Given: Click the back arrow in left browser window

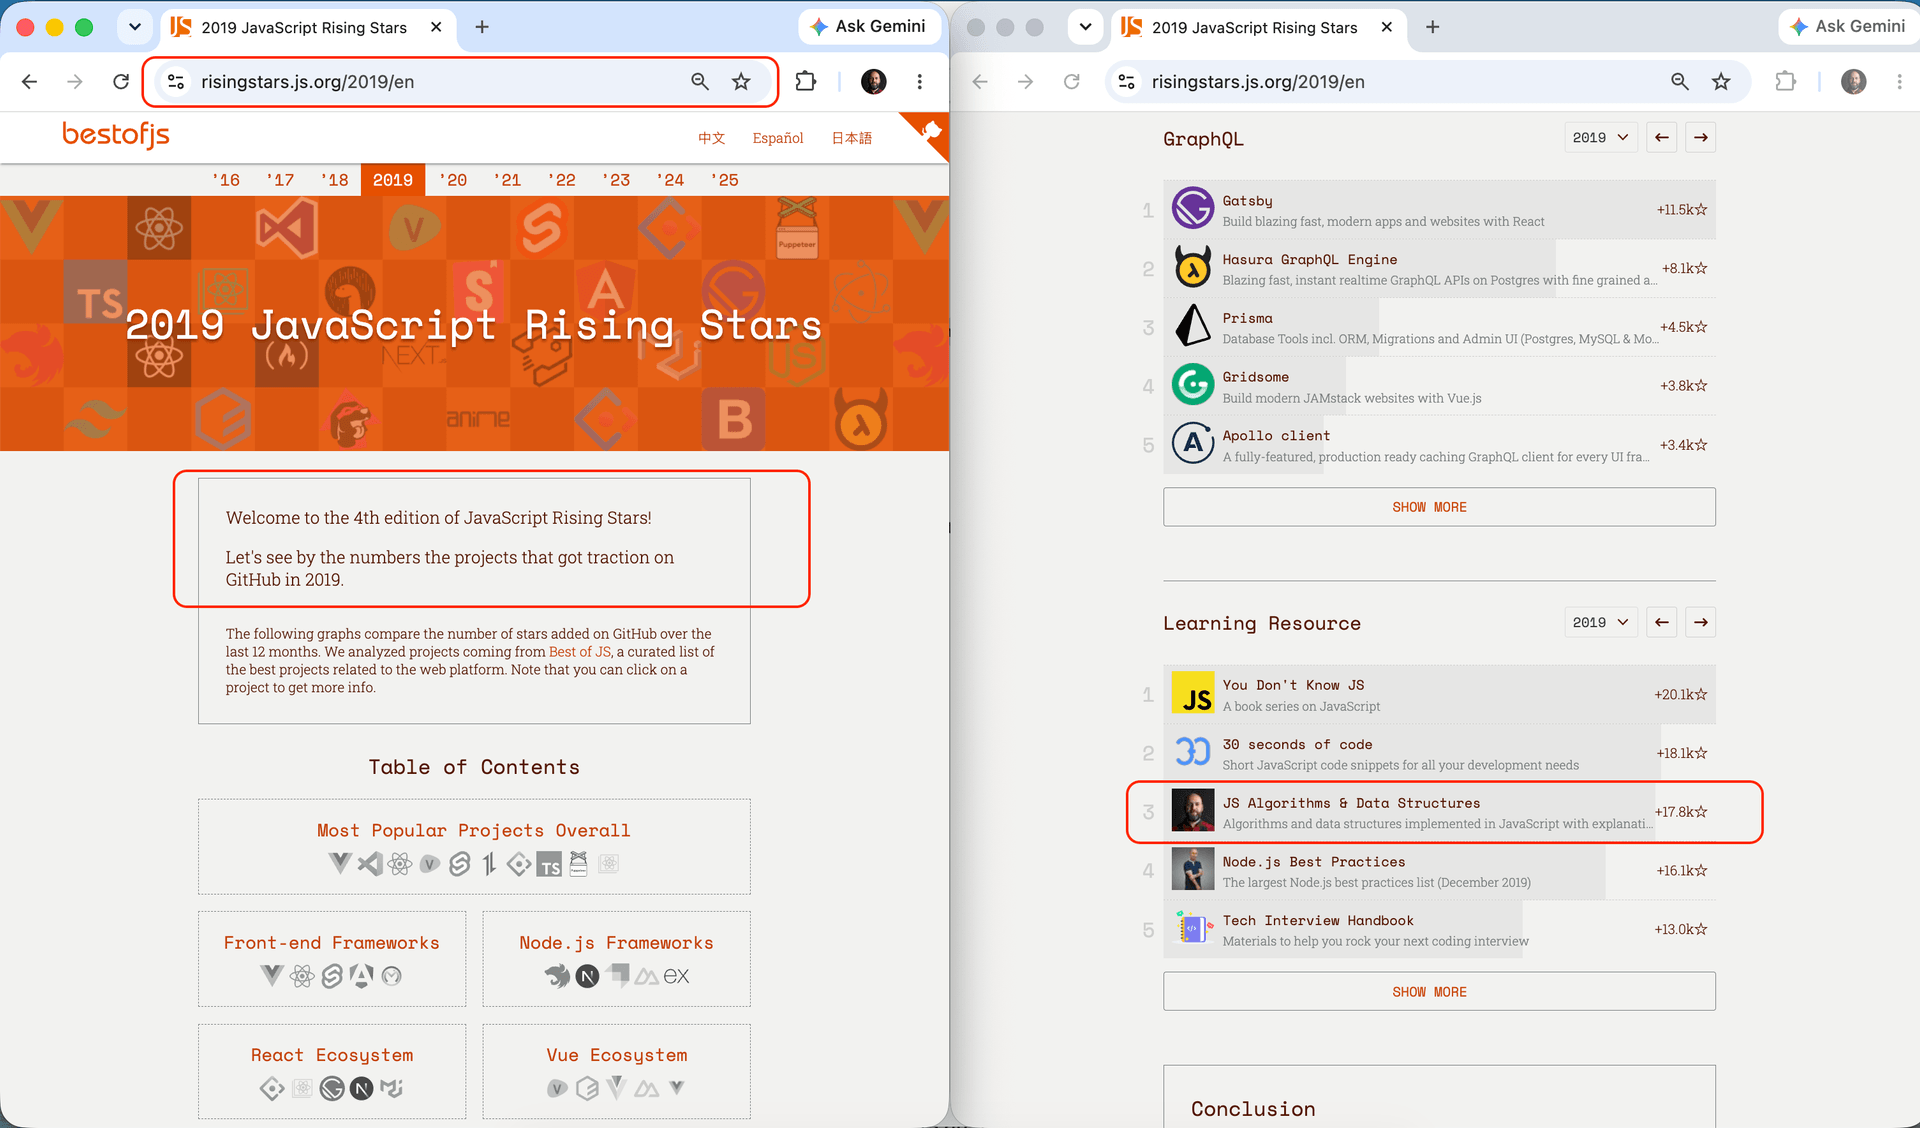Looking at the screenshot, I should (30, 82).
